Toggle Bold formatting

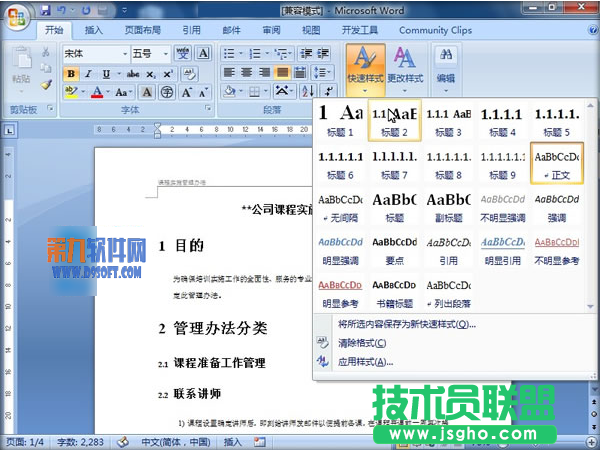(71, 74)
